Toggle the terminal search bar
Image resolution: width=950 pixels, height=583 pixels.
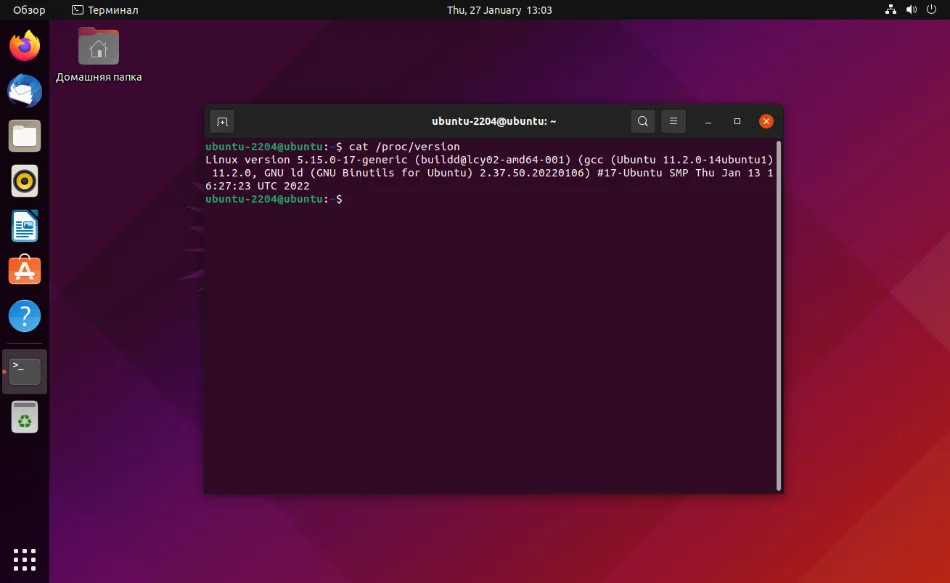click(643, 121)
